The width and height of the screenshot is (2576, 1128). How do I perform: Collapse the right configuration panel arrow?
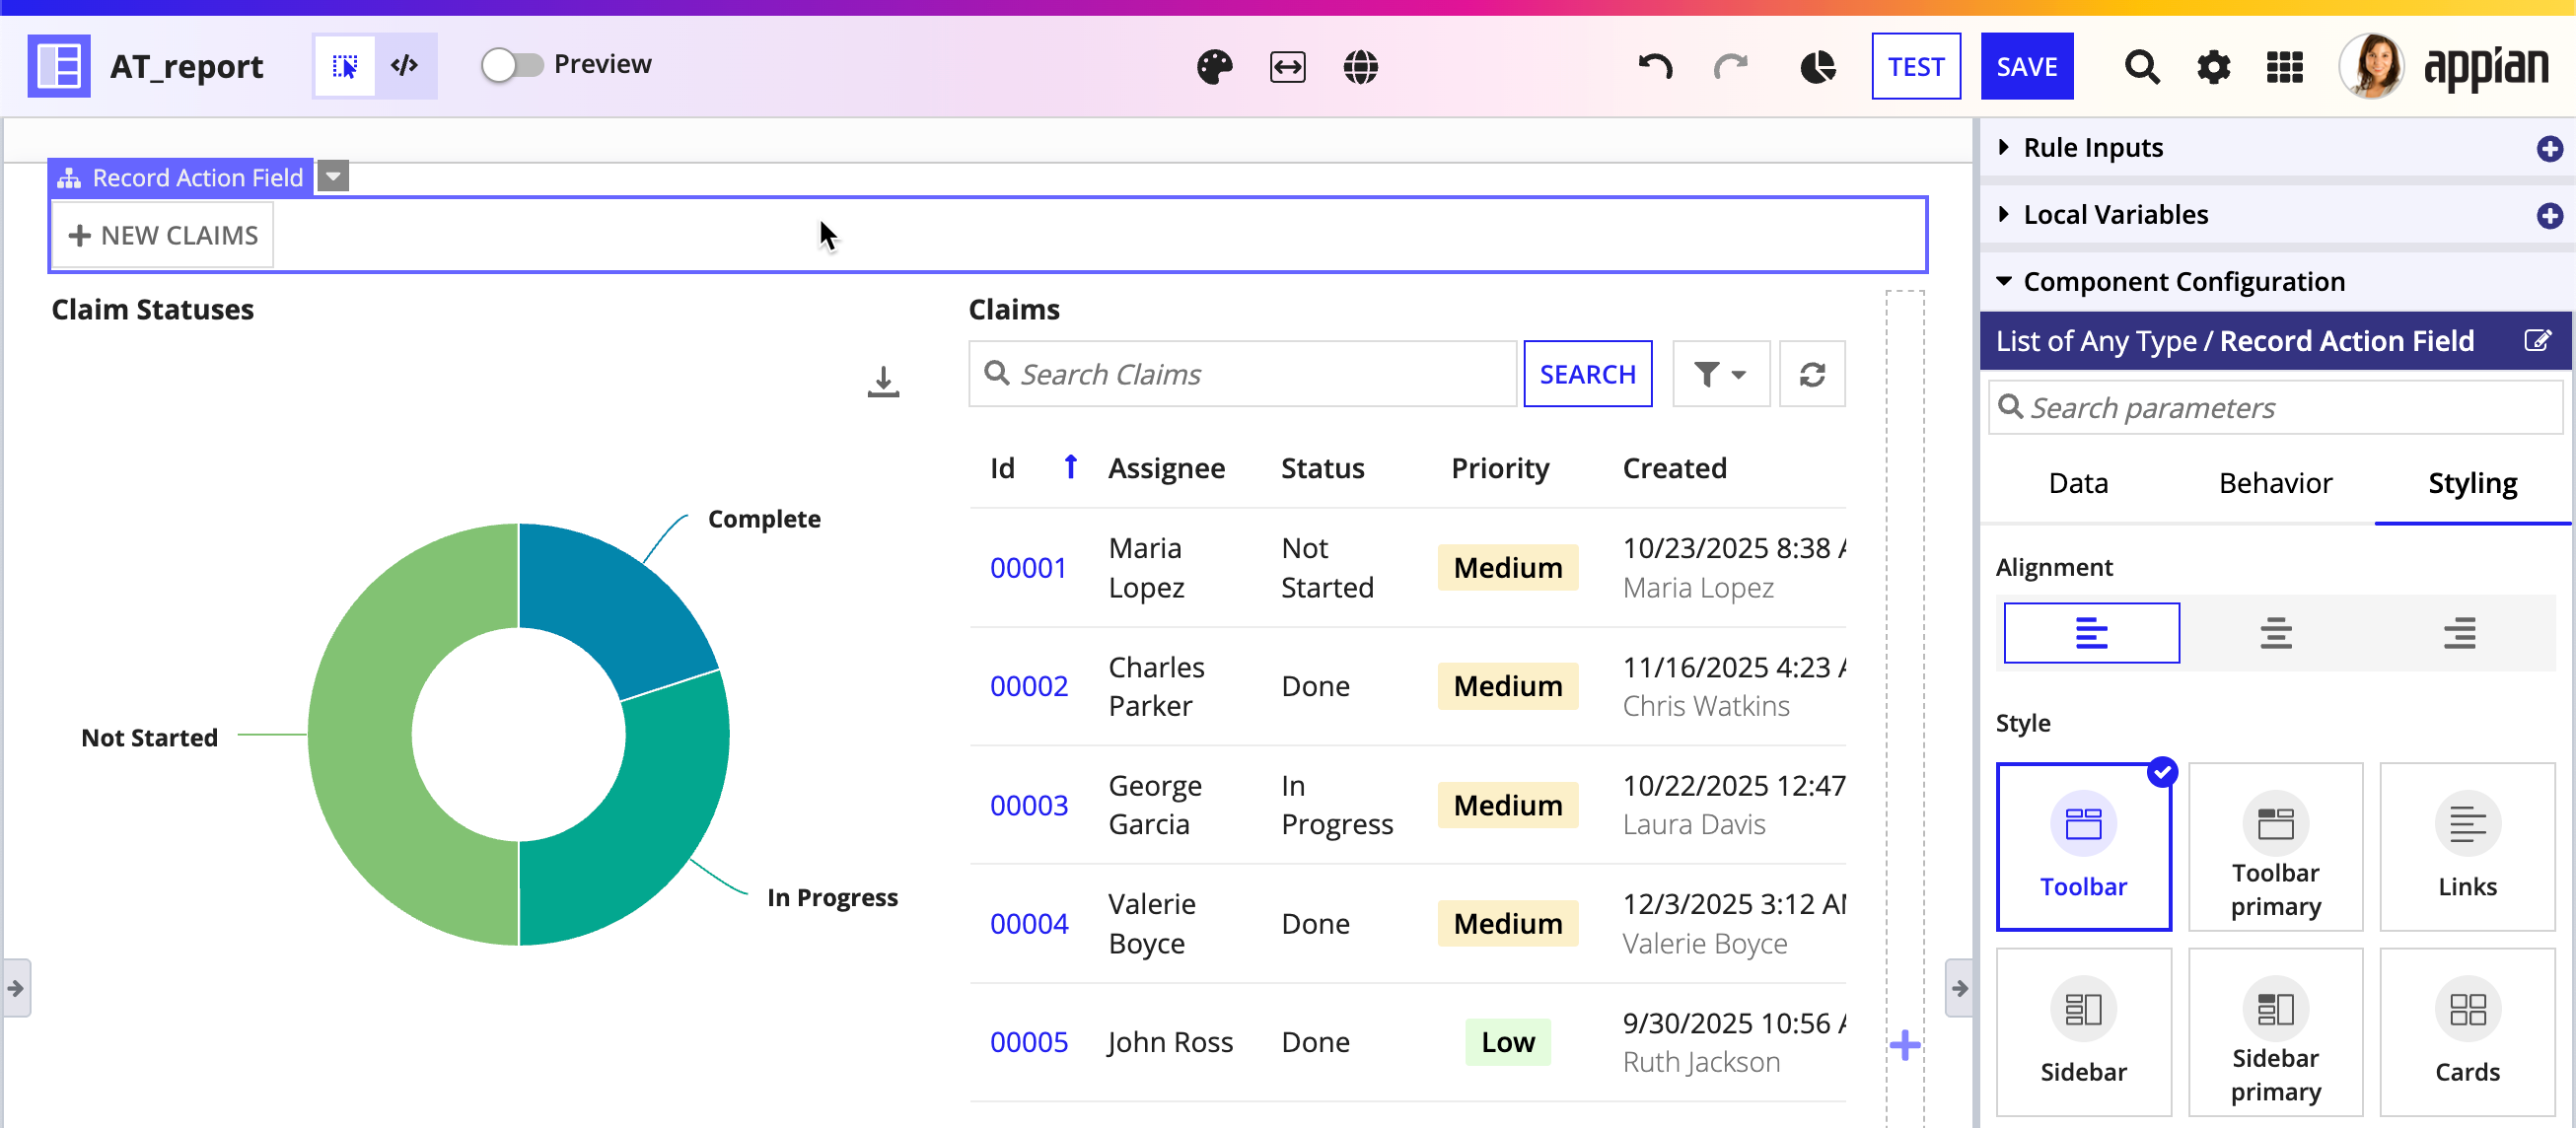click(x=1959, y=988)
